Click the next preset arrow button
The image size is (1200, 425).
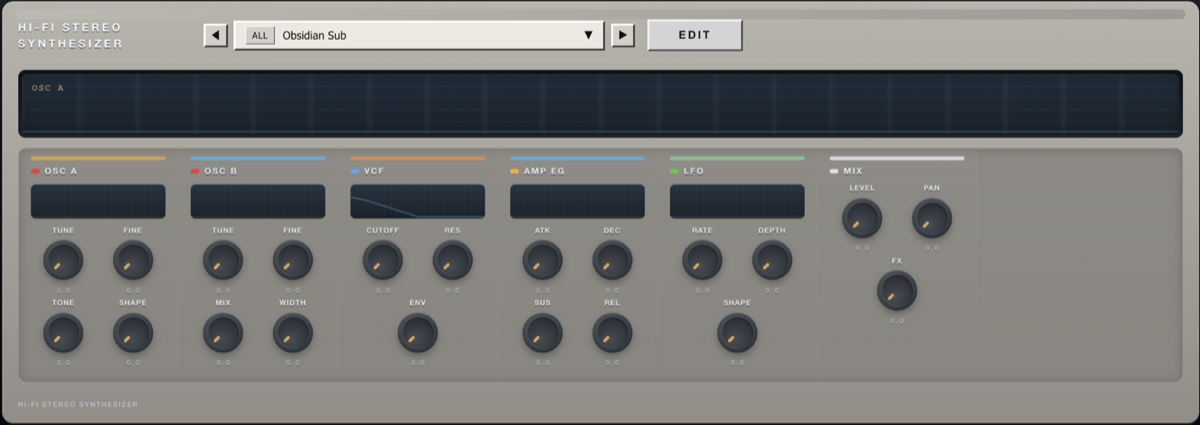623,36
